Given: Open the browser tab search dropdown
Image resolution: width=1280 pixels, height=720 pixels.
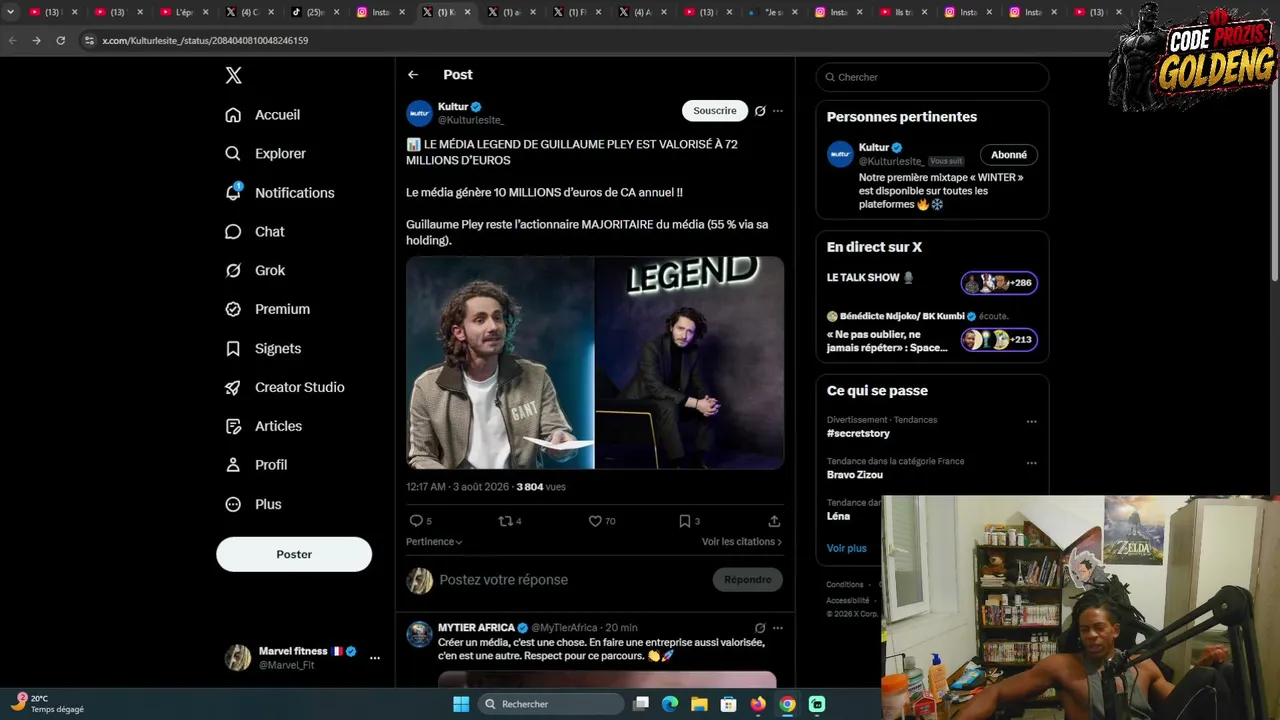Looking at the screenshot, I should click(x=10, y=12).
